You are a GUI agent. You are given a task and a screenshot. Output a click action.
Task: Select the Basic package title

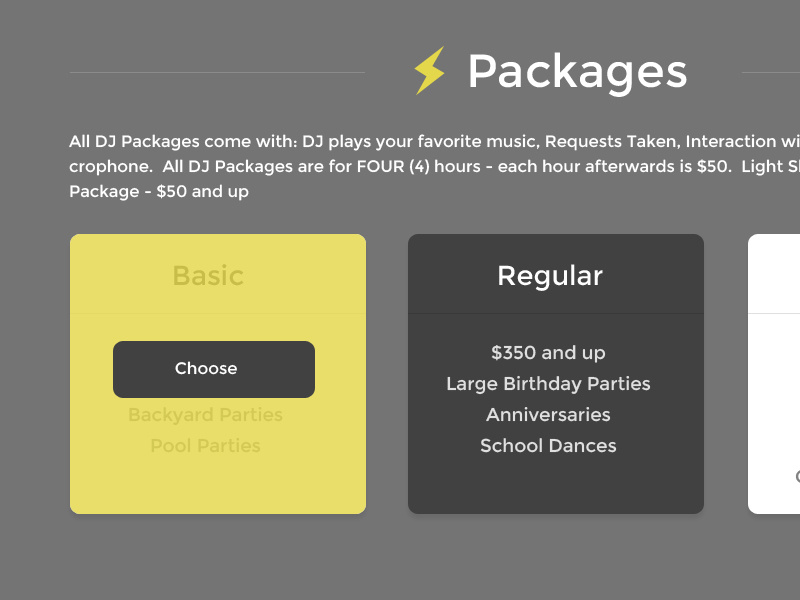tap(208, 275)
